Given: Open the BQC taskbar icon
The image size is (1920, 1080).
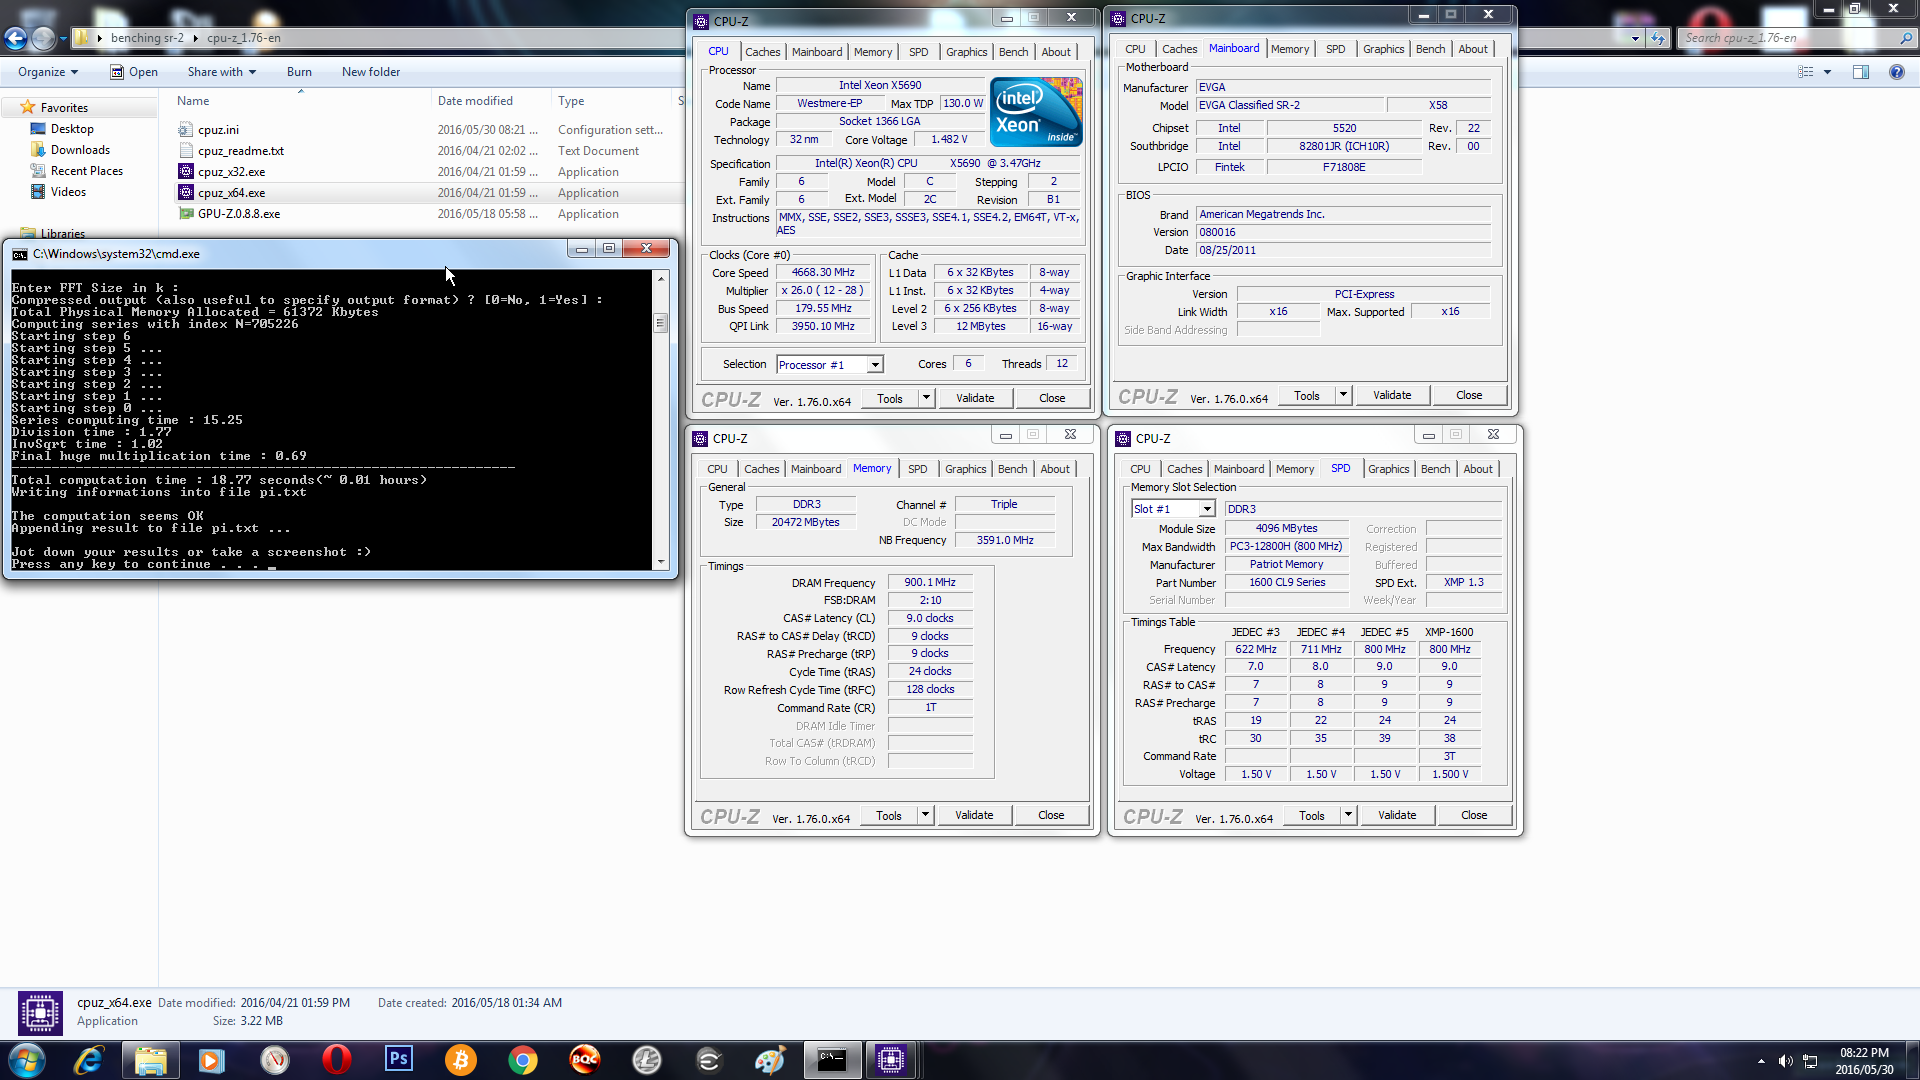Looking at the screenshot, I should (x=584, y=1060).
